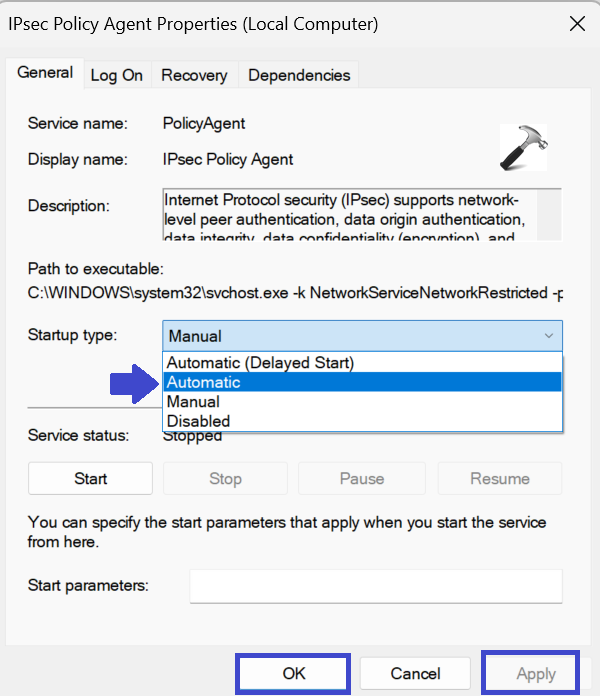600x696 pixels.
Task: Open the Recovery tab
Action: (194, 75)
